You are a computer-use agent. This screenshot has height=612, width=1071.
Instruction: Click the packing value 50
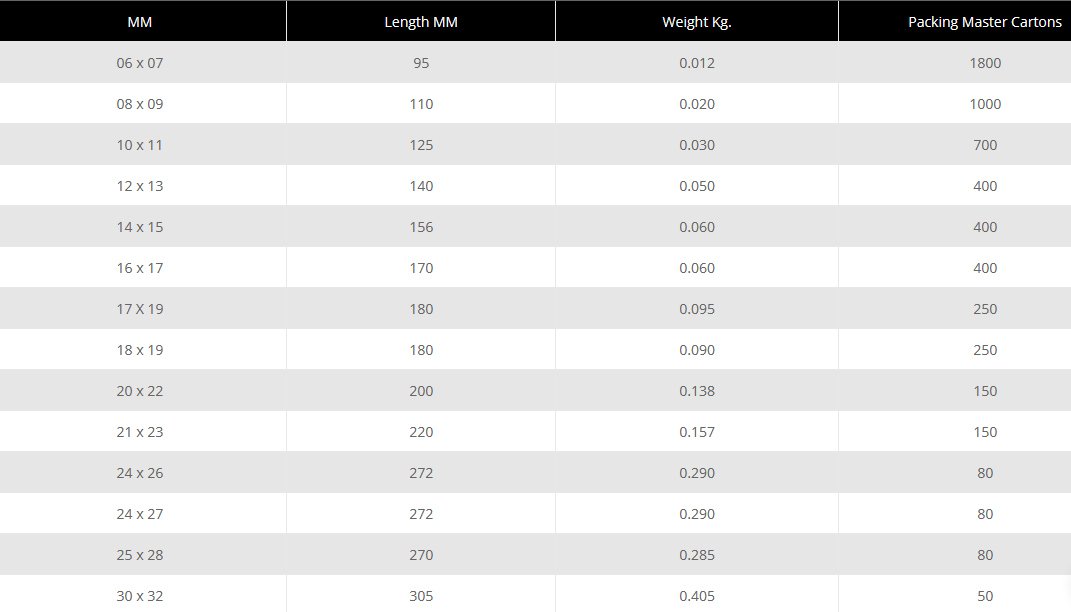[984, 596]
